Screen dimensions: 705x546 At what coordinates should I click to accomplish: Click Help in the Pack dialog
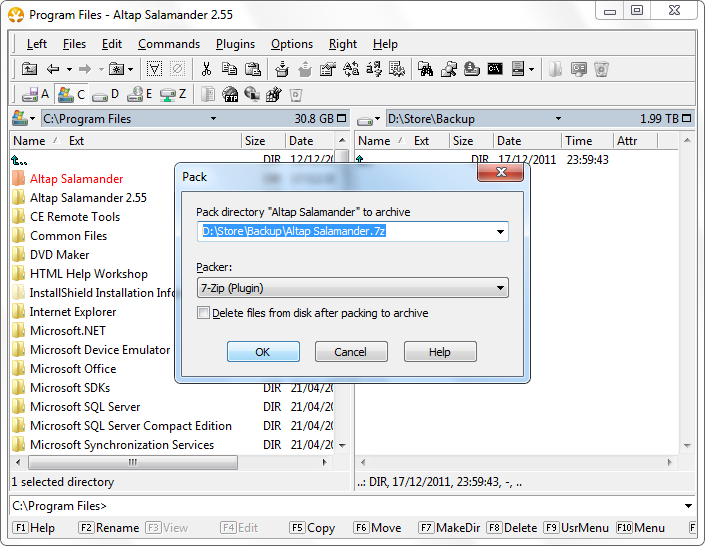440,352
